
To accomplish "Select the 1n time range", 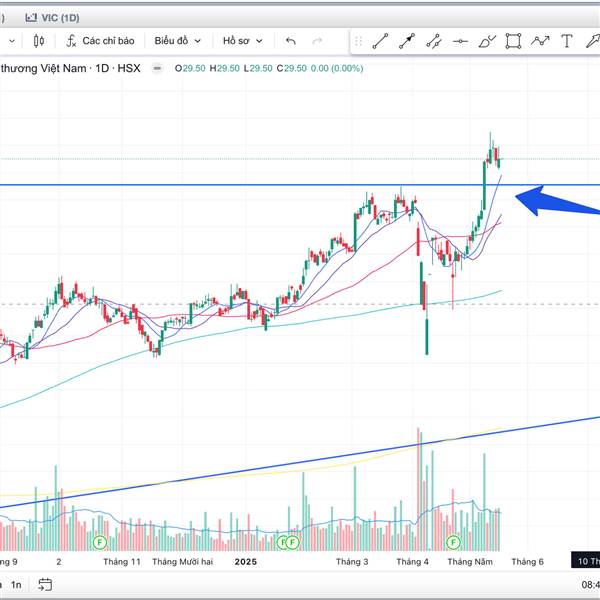I will (x=16, y=585).
